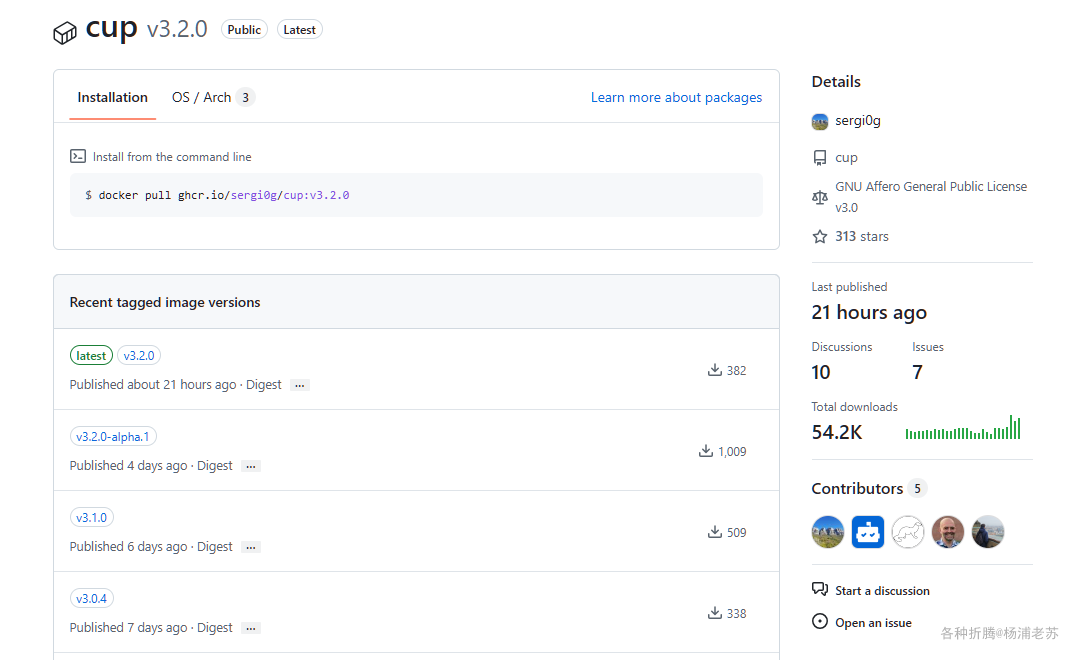The image size is (1080, 660).
Task: Open the v3.2.0-alpha.1 version tag
Action: click(x=113, y=436)
